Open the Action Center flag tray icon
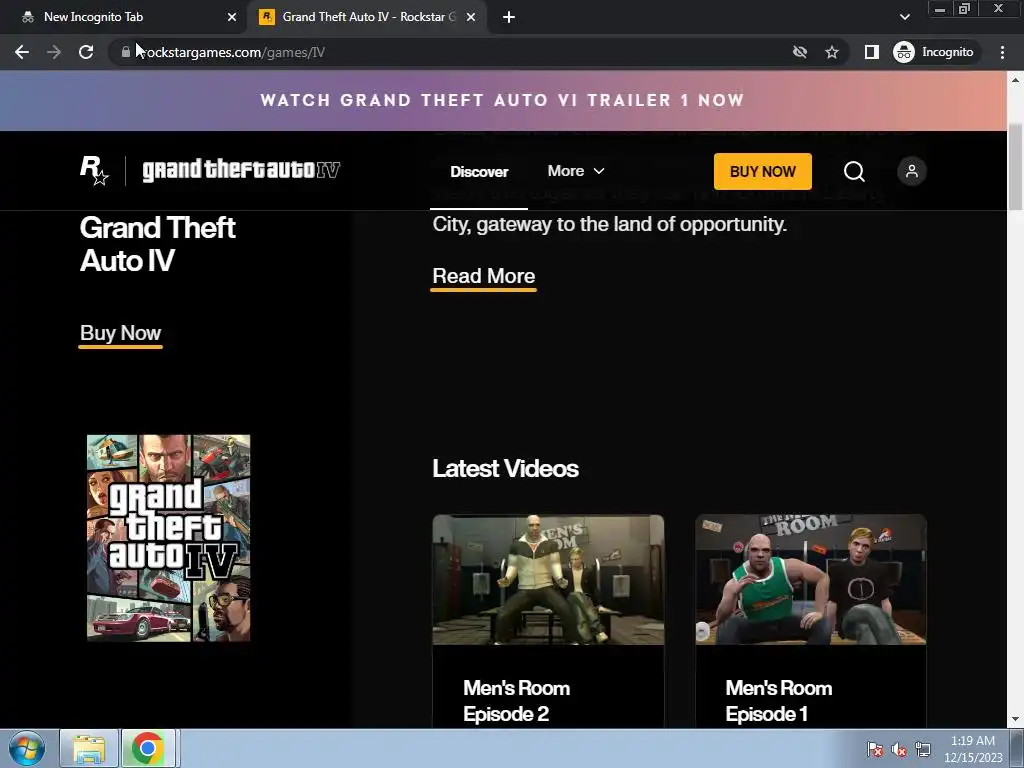 coord(875,750)
